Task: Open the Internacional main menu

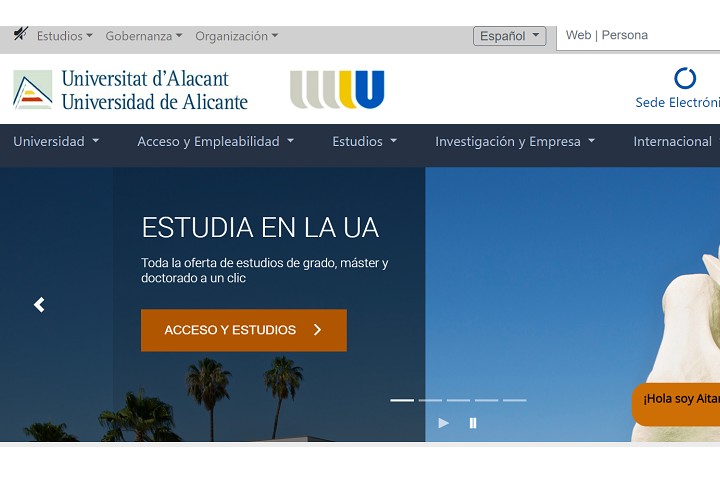Action: [676, 141]
